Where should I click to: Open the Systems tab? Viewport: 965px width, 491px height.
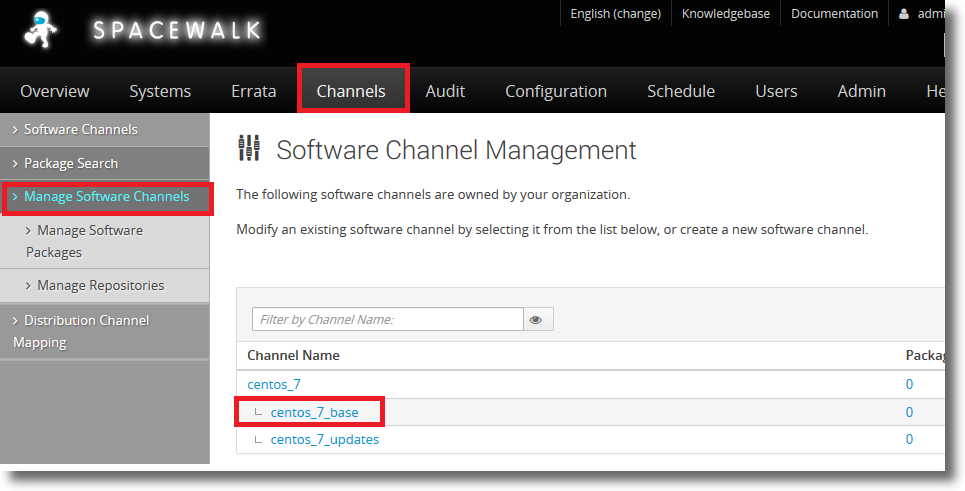pos(160,91)
